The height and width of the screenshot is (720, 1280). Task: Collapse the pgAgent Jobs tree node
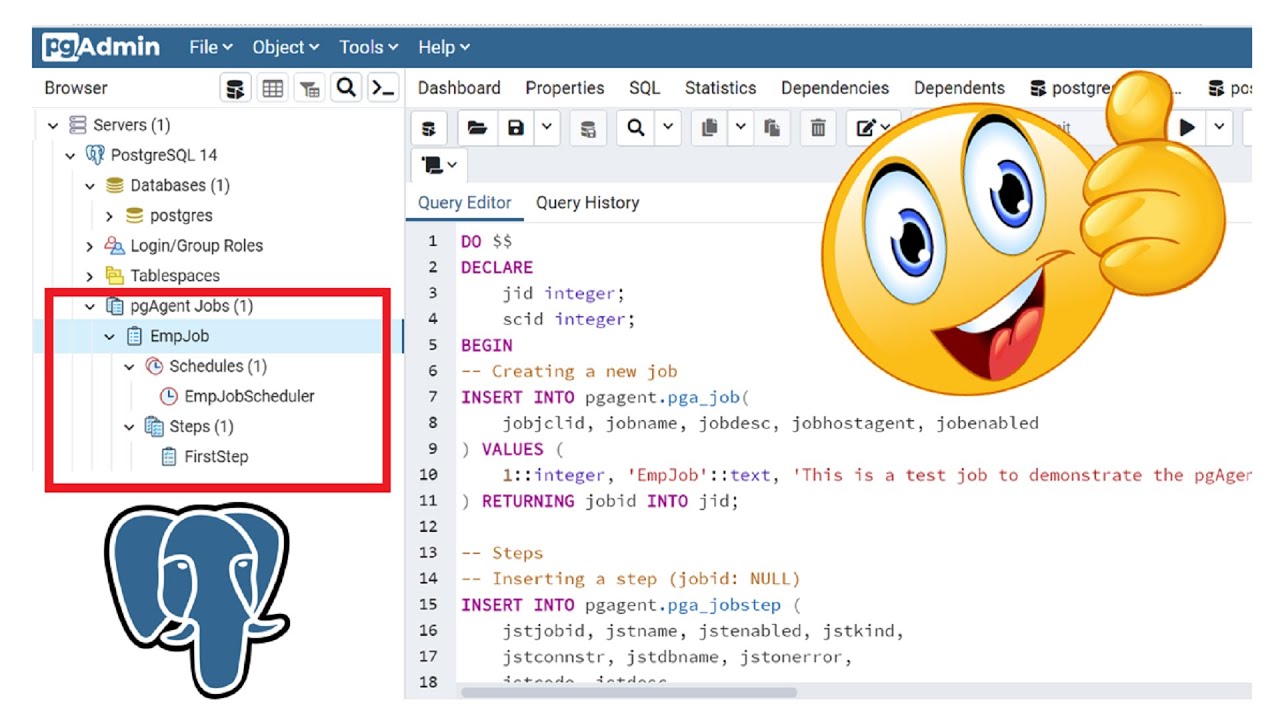91,306
